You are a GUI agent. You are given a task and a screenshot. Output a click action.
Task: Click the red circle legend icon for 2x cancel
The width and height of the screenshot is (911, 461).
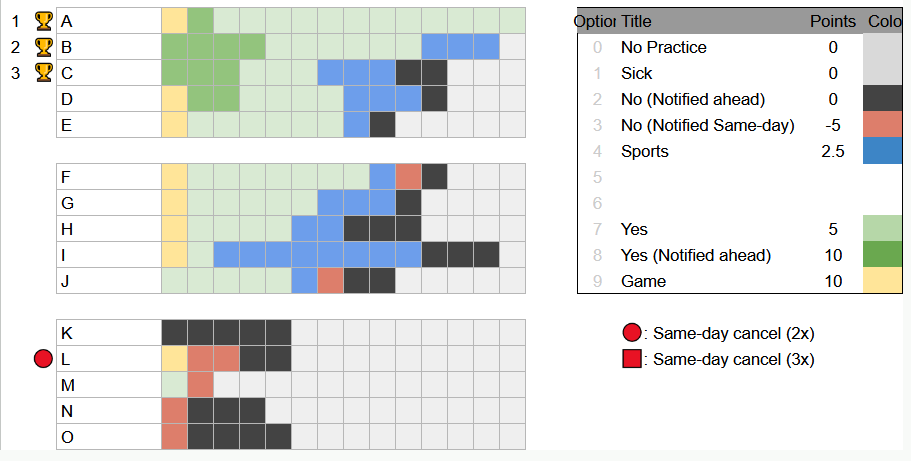632,333
